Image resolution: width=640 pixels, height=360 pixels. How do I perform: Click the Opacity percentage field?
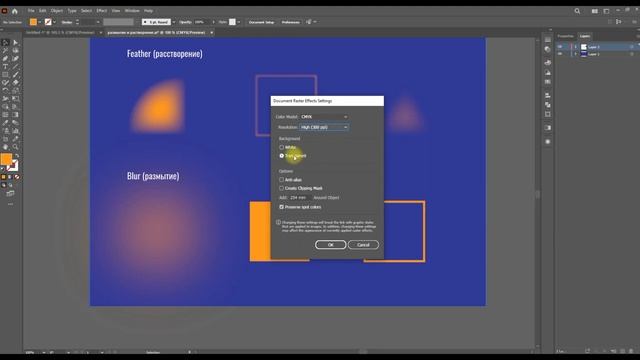(202, 22)
